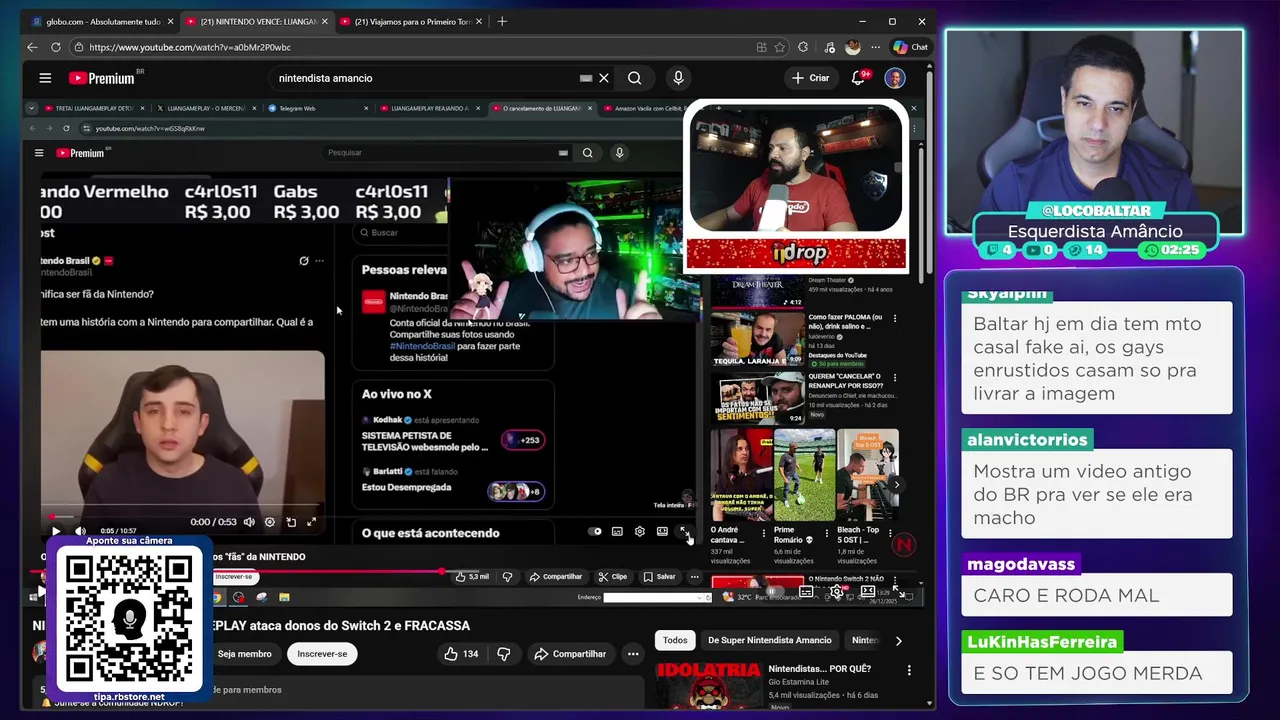This screenshot has height=720, width=1280.
Task: Open on-screen keyboard in outer search box
Action: click(x=586, y=78)
